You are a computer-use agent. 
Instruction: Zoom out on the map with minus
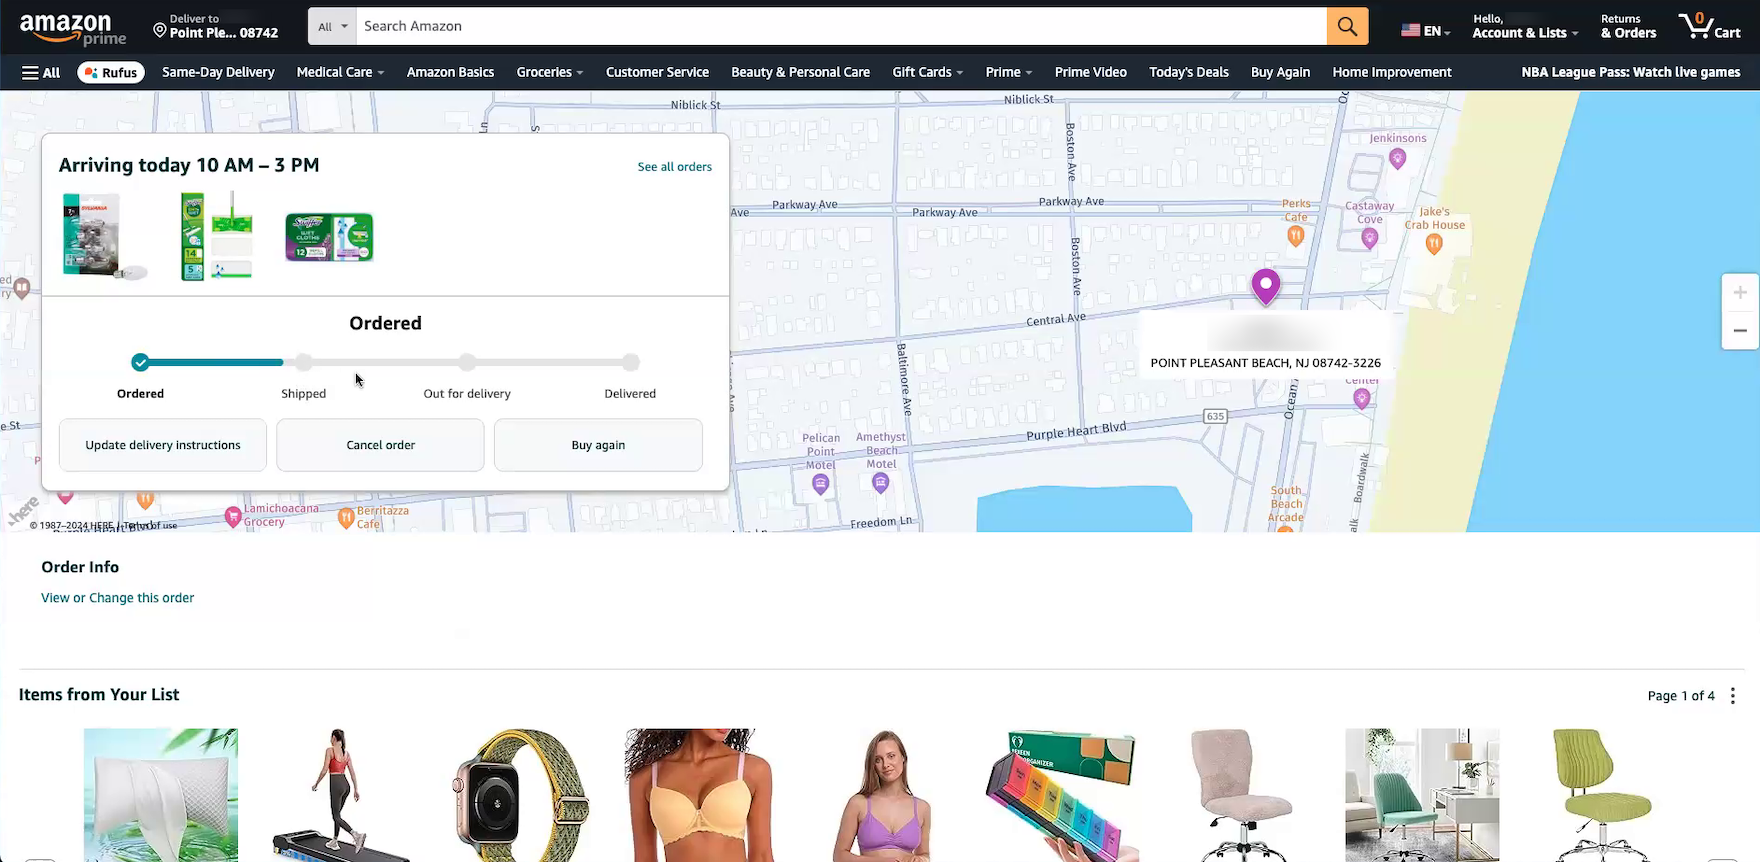(x=1740, y=330)
